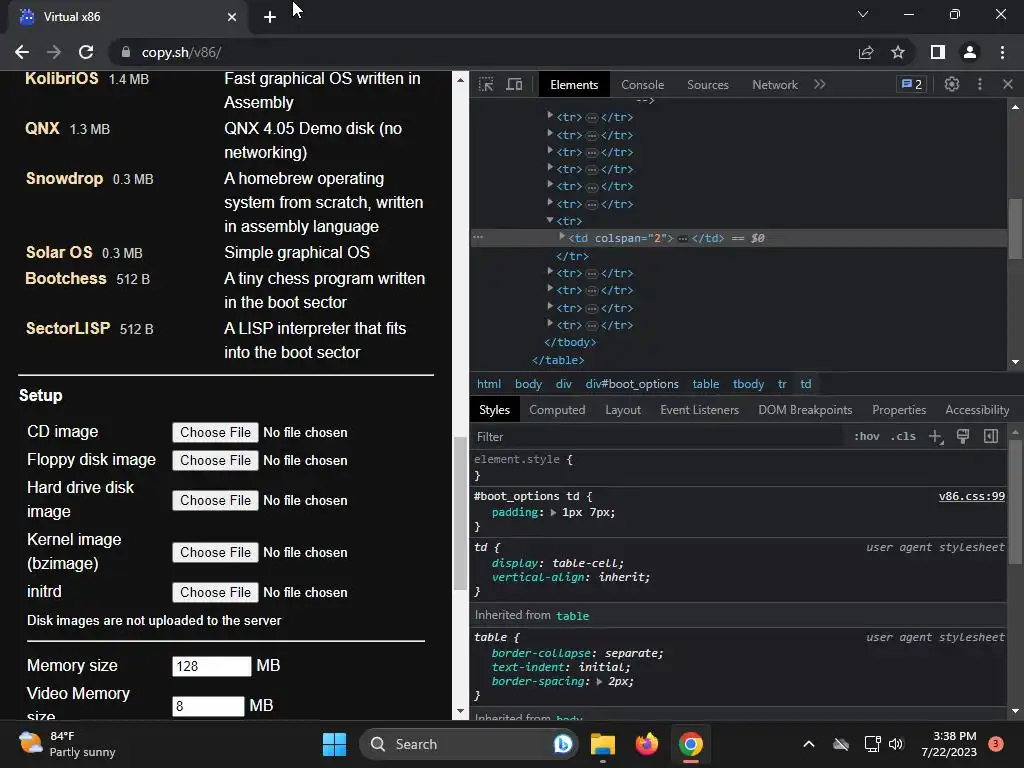The height and width of the screenshot is (768, 1024).
Task: Open DevTools settings gear
Action: (952, 84)
